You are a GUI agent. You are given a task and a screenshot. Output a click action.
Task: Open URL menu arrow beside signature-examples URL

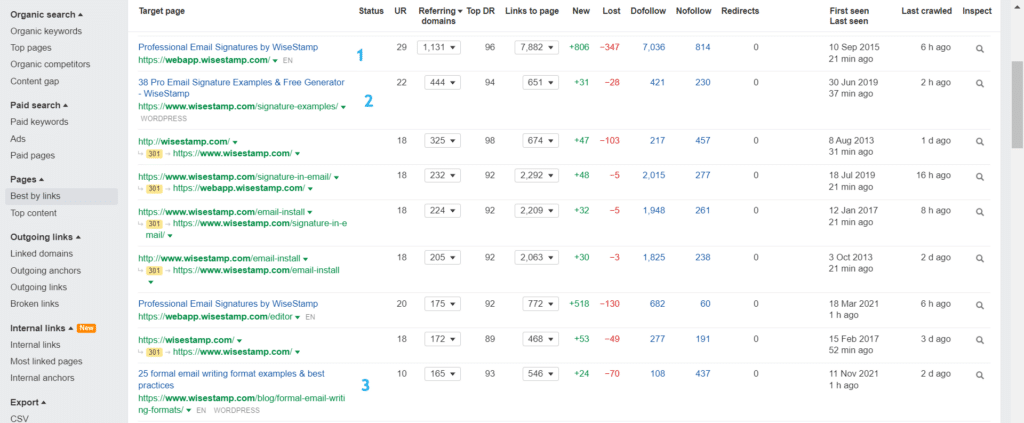coord(344,106)
